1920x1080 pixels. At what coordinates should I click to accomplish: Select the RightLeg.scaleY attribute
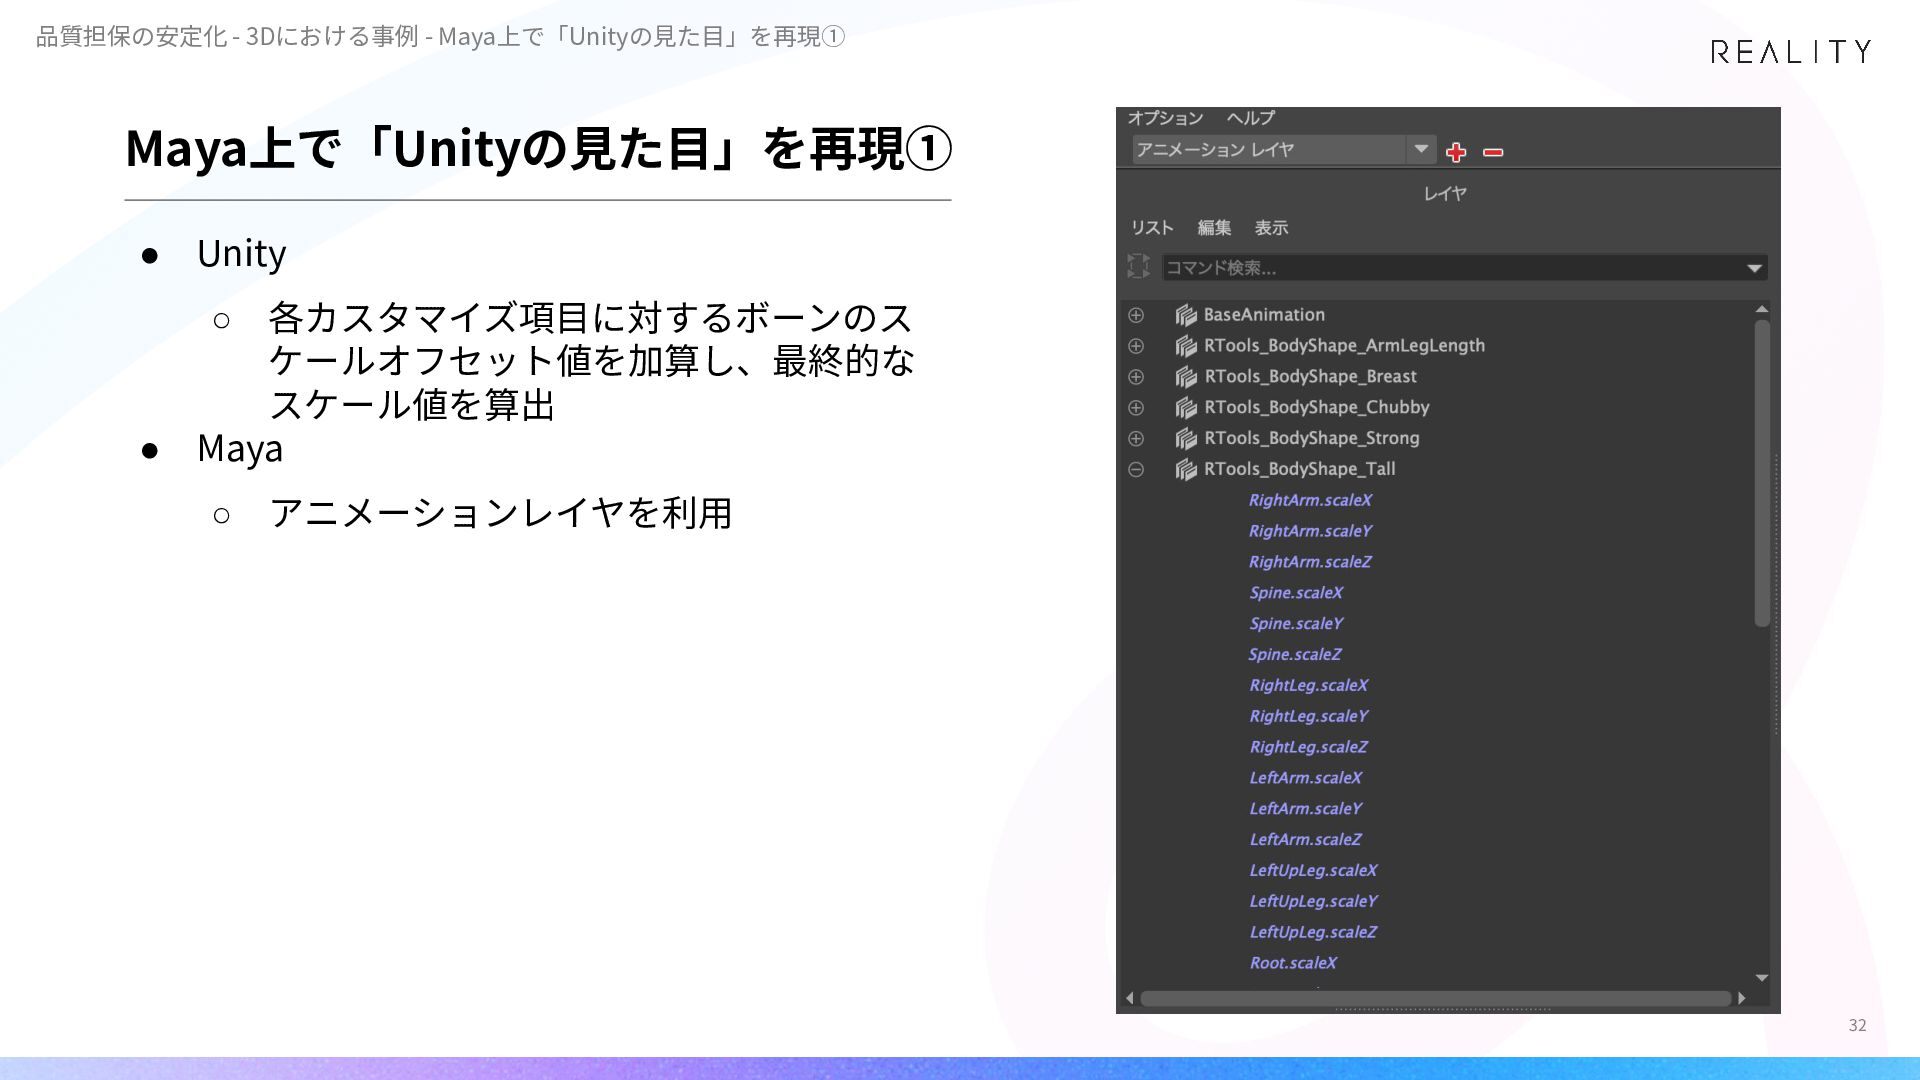coord(1308,717)
